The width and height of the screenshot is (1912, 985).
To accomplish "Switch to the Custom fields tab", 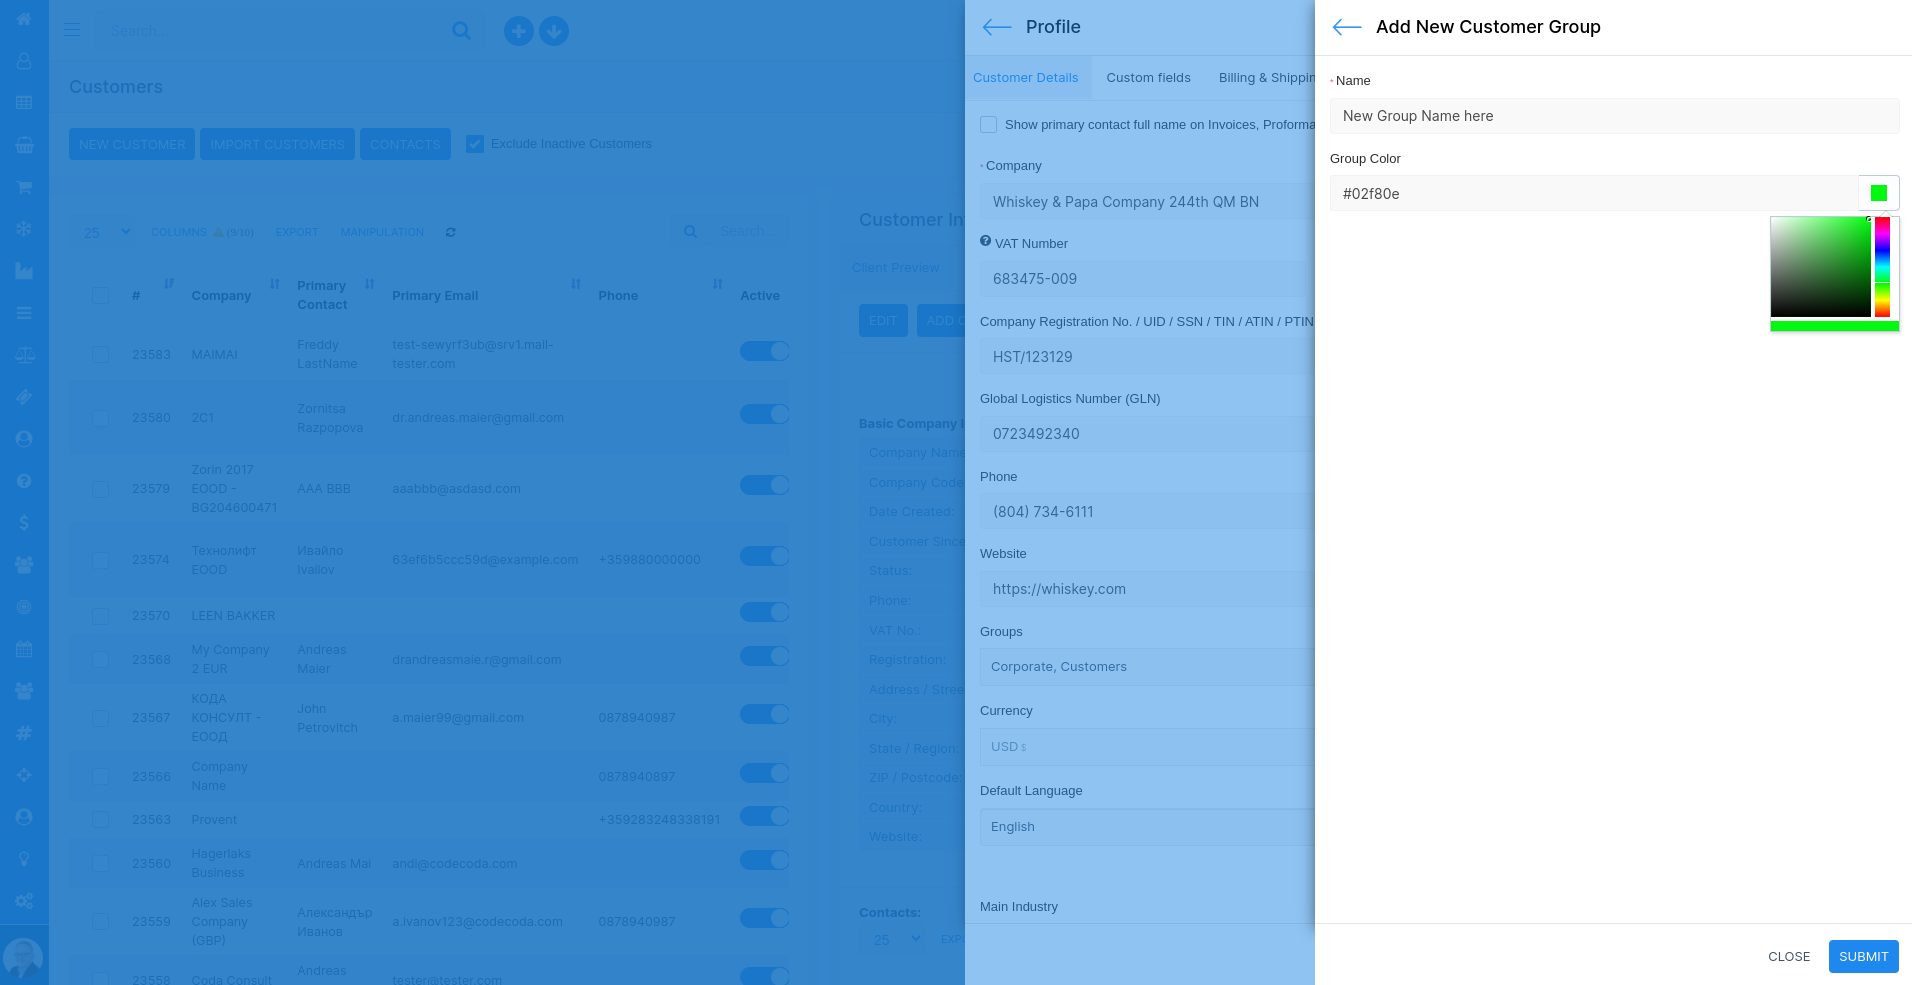I will (1148, 78).
